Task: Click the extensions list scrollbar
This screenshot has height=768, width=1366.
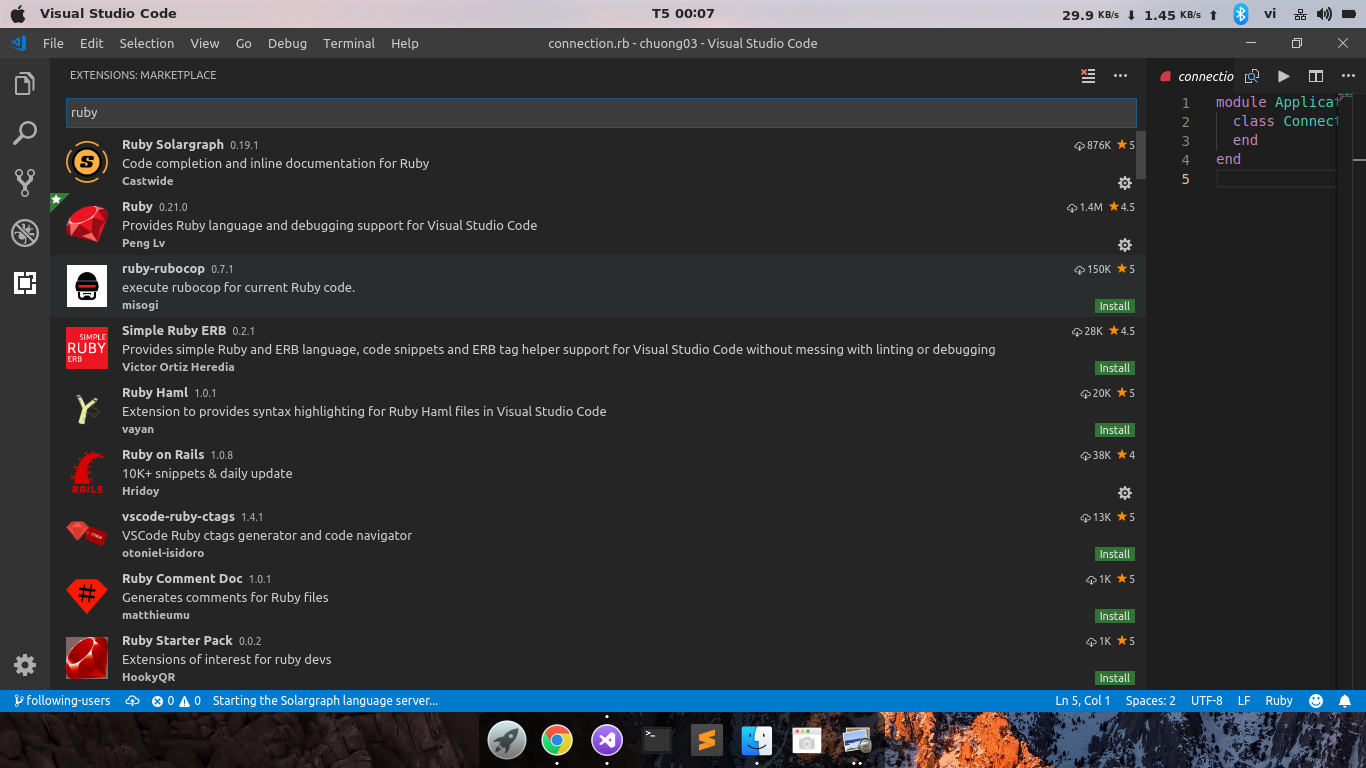Action: (x=1141, y=155)
